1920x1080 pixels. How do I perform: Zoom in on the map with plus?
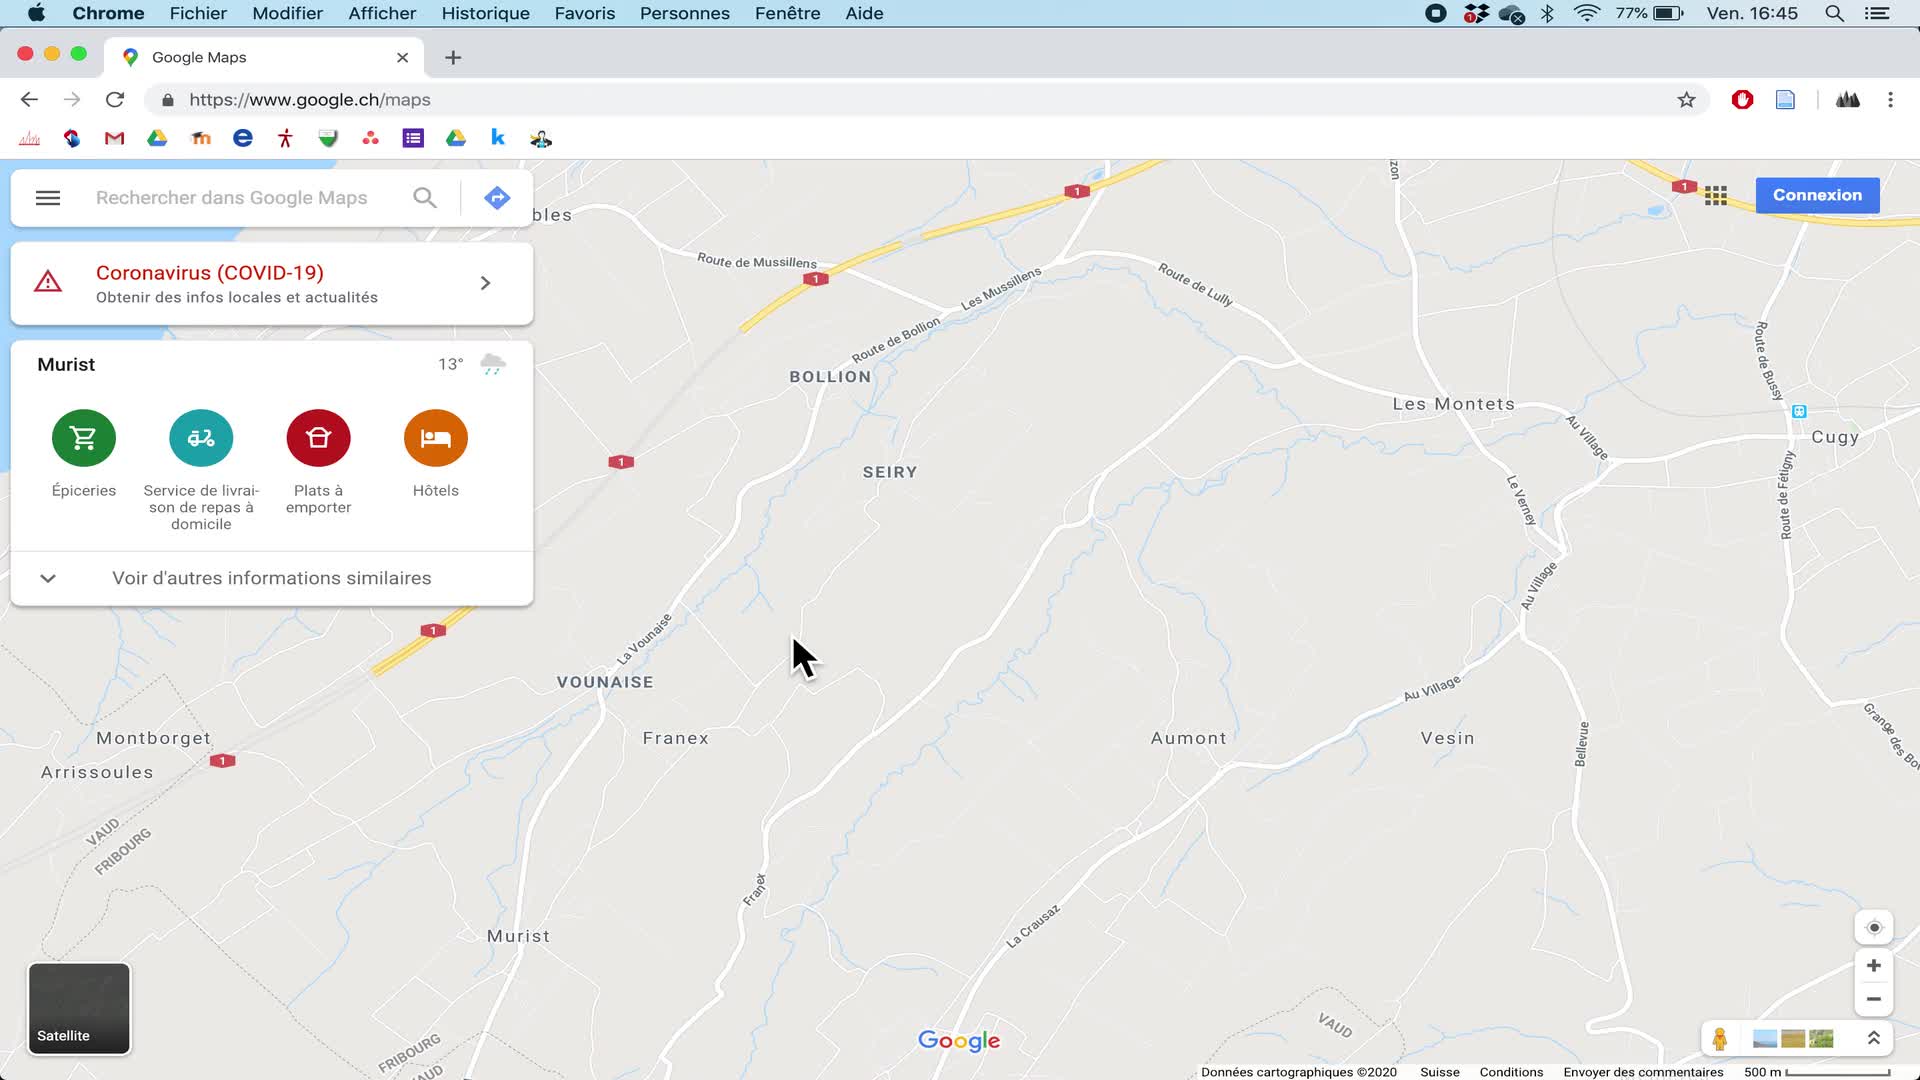tap(1874, 965)
